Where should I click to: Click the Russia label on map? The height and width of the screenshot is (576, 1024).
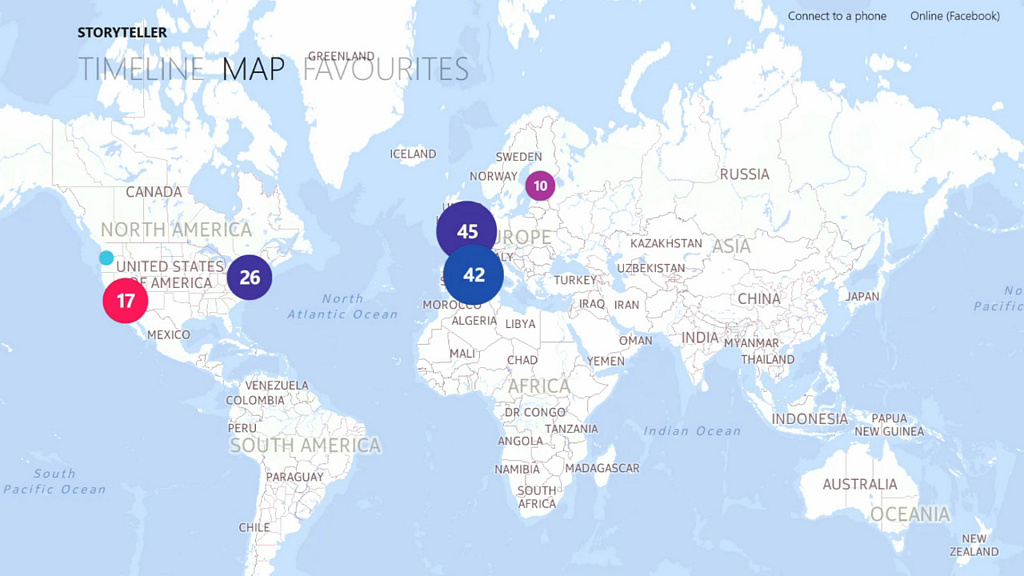pyautogui.click(x=744, y=174)
